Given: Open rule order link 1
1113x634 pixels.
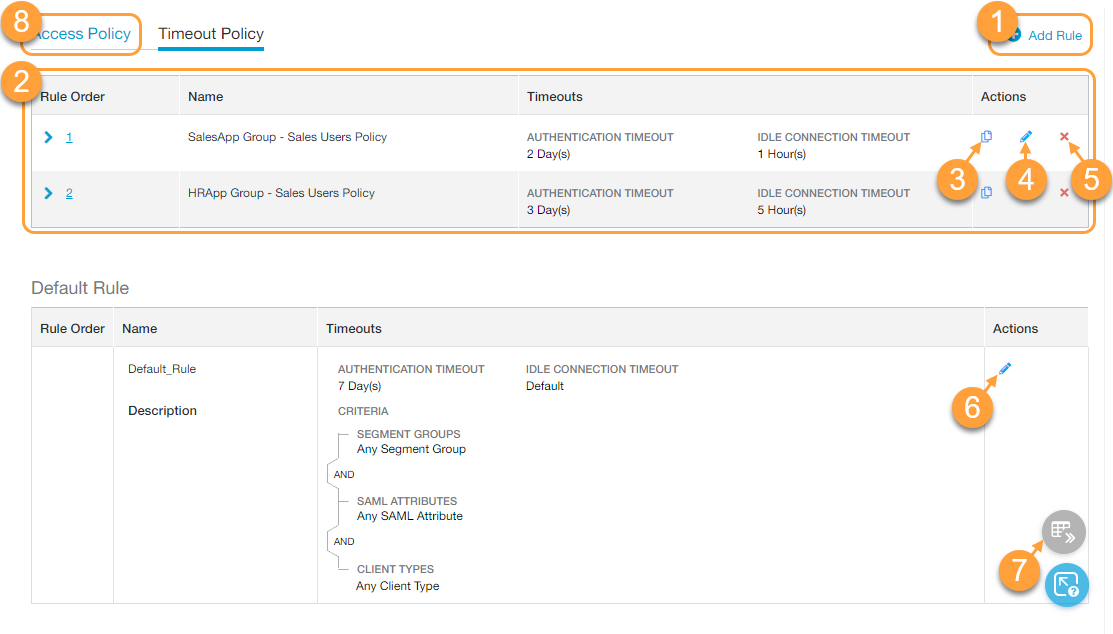Looking at the screenshot, I should click(69, 137).
